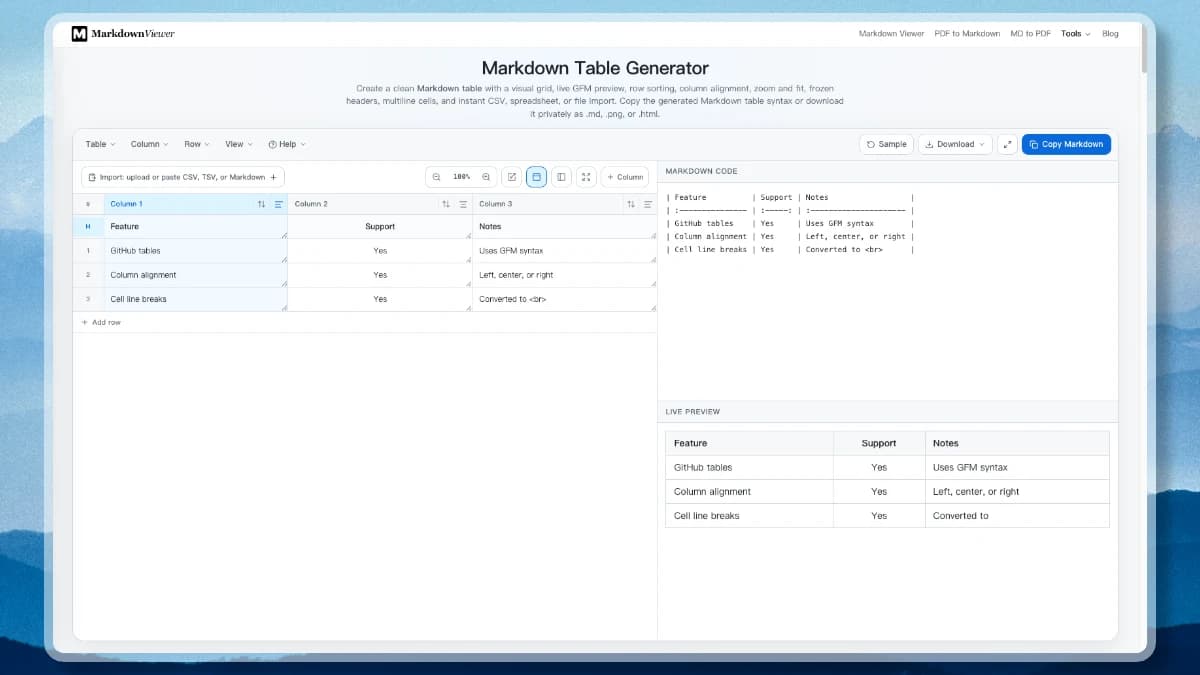
Task: Load the Sample table
Action: pyautogui.click(x=886, y=144)
